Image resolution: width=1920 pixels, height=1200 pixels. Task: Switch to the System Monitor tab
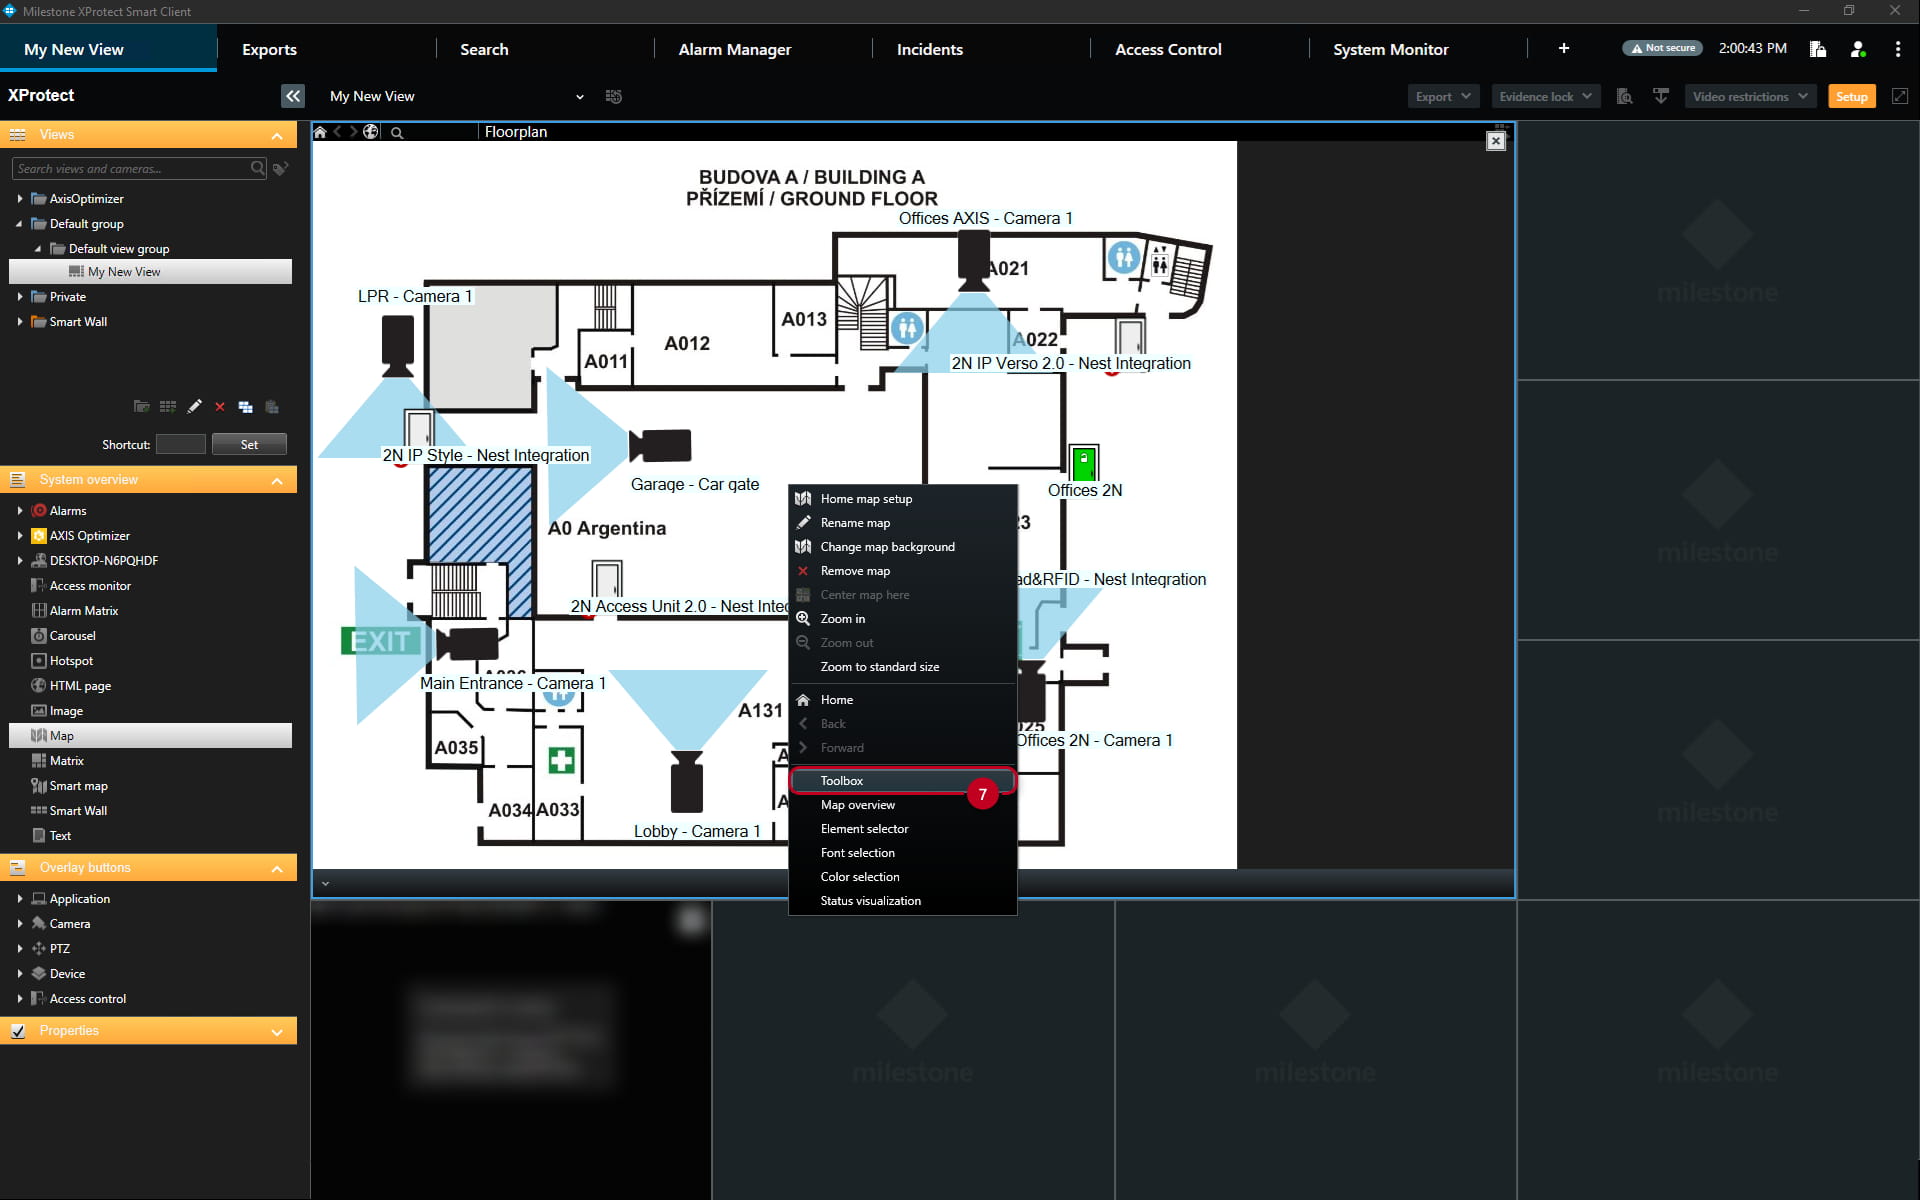tap(1390, 49)
